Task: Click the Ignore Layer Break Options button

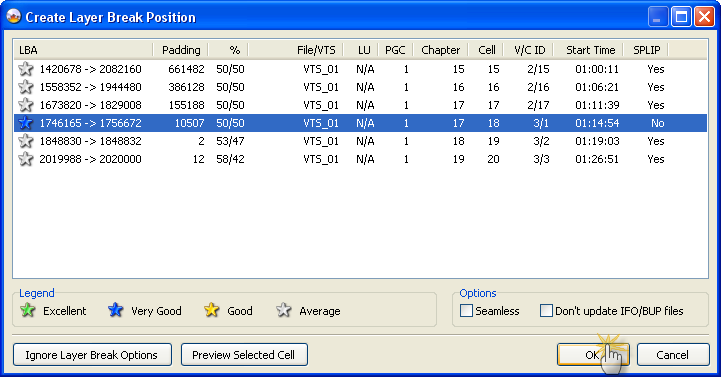Action: click(x=92, y=355)
